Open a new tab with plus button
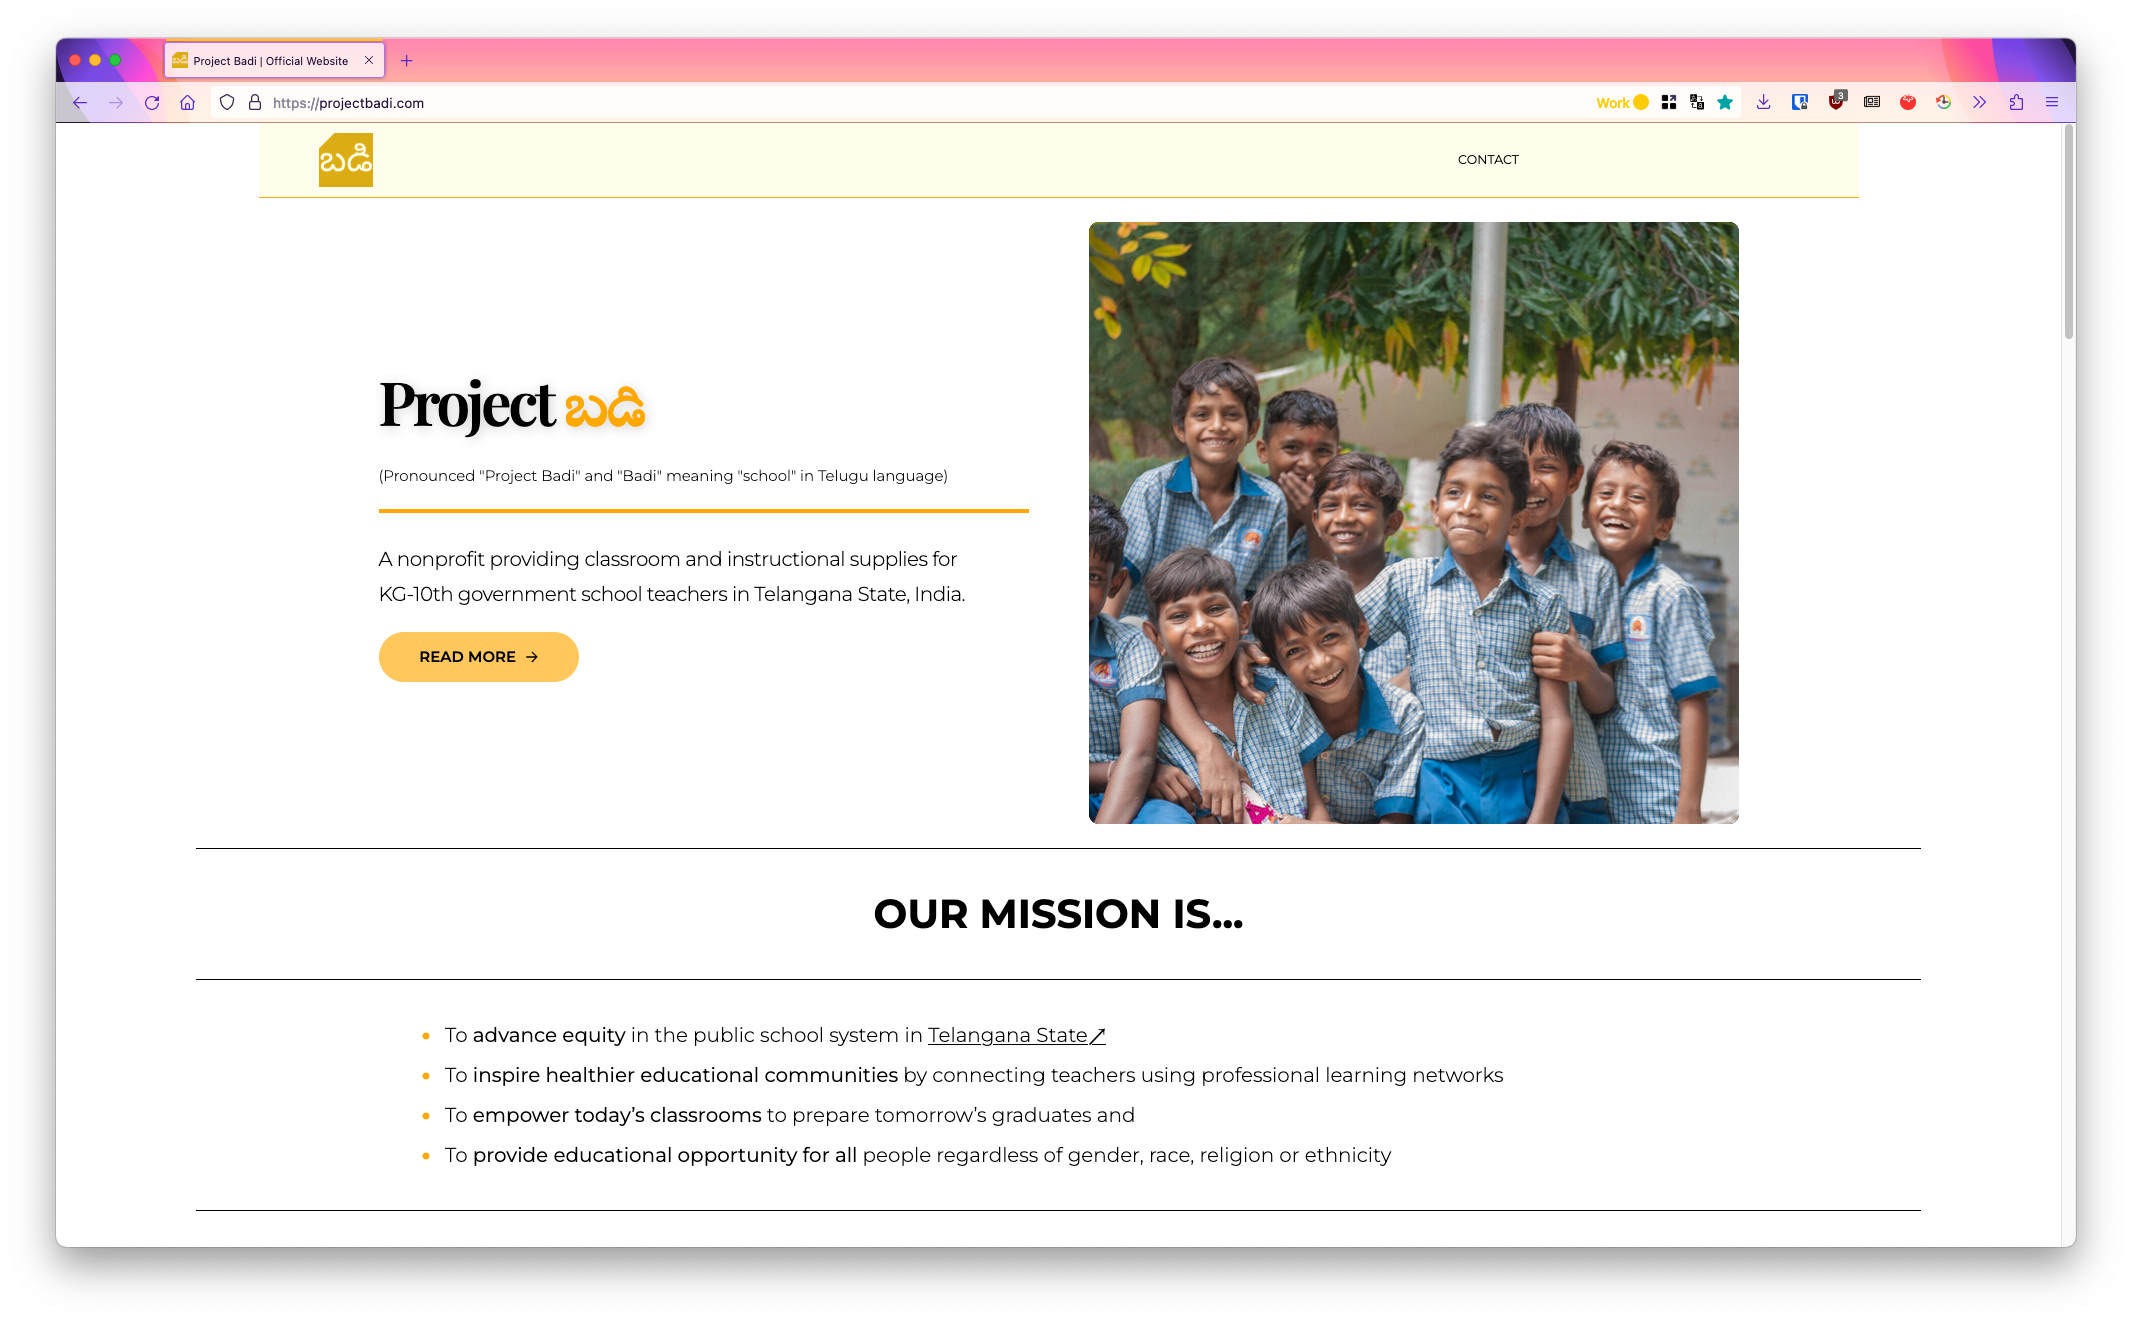The width and height of the screenshot is (2132, 1321). [x=406, y=61]
